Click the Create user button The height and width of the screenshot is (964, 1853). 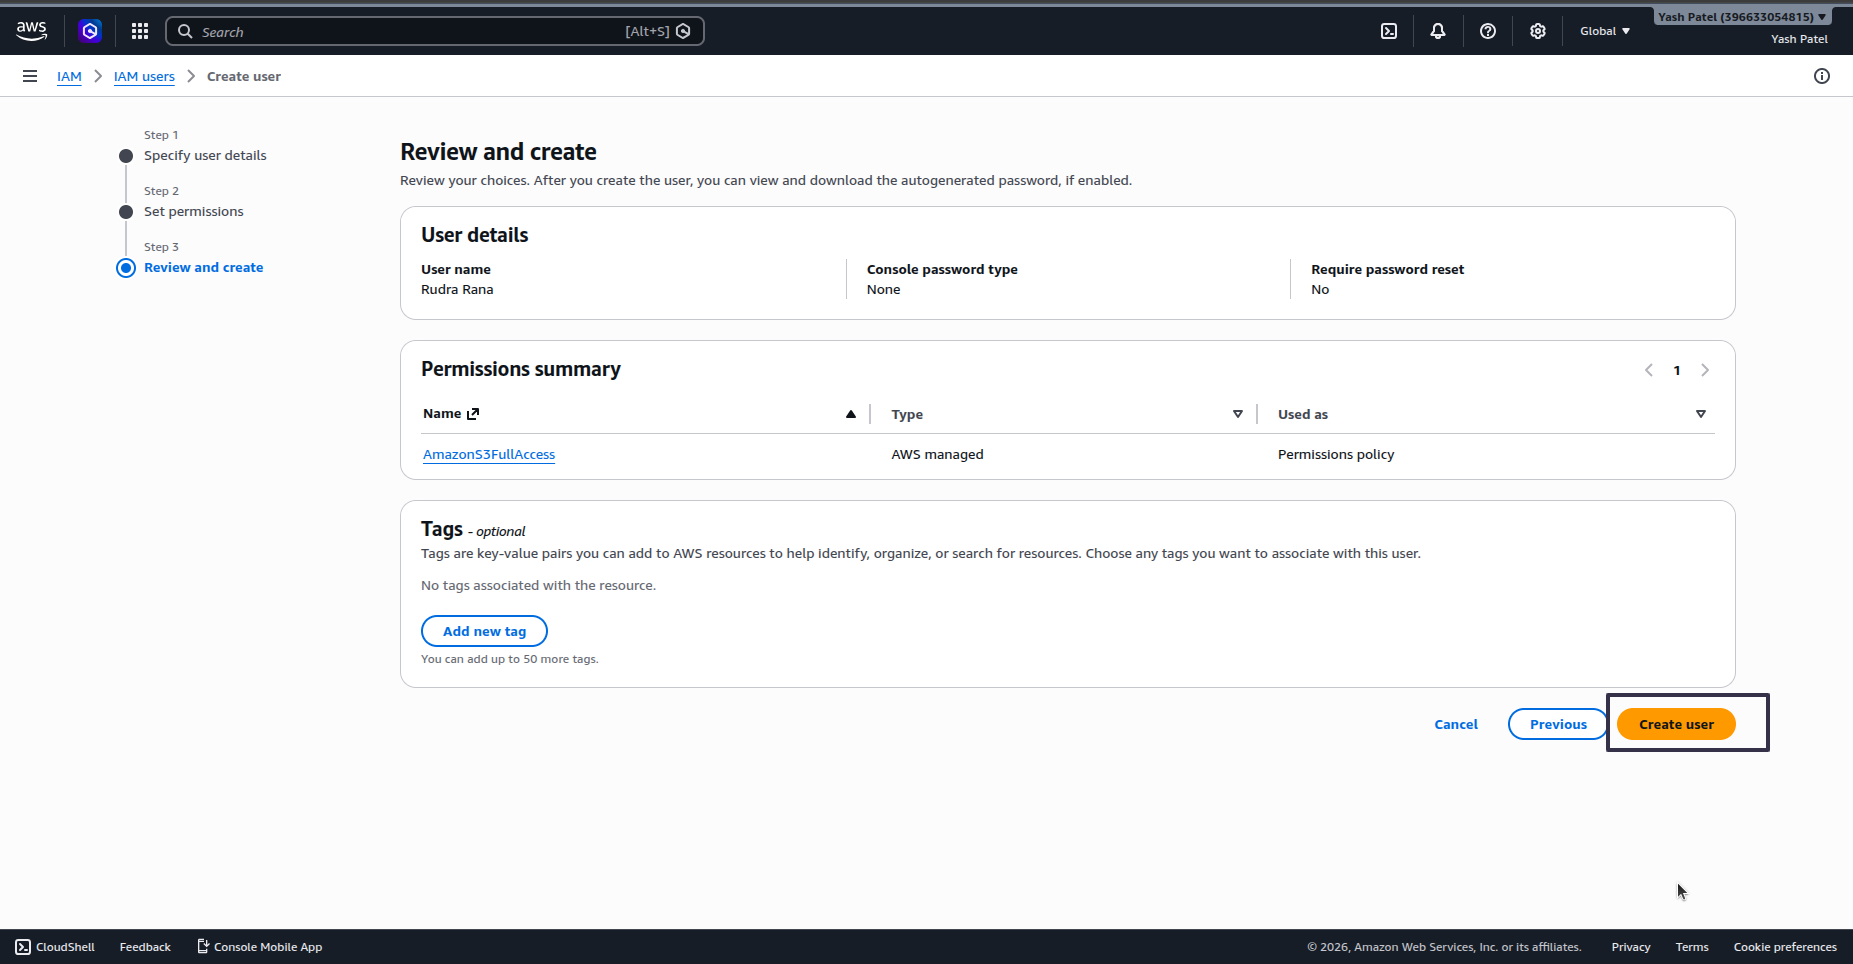coord(1676,724)
